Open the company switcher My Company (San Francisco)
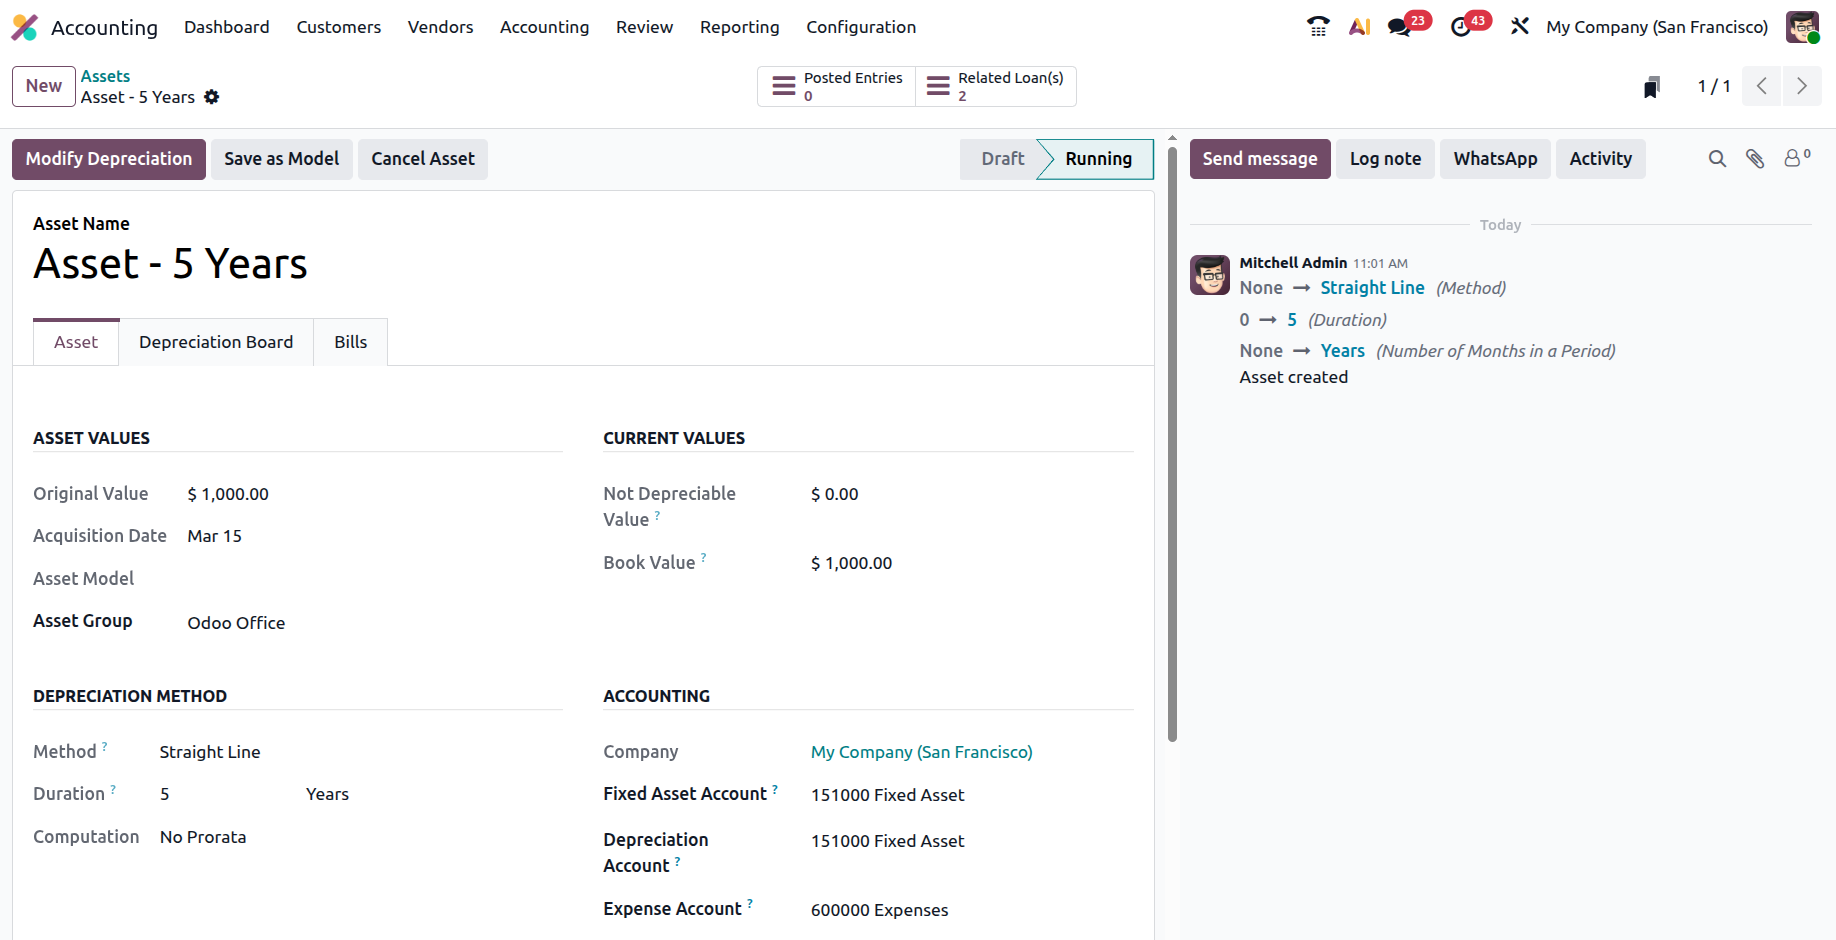Image resolution: width=1836 pixels, height=940 pixels. pos(1657,27)
